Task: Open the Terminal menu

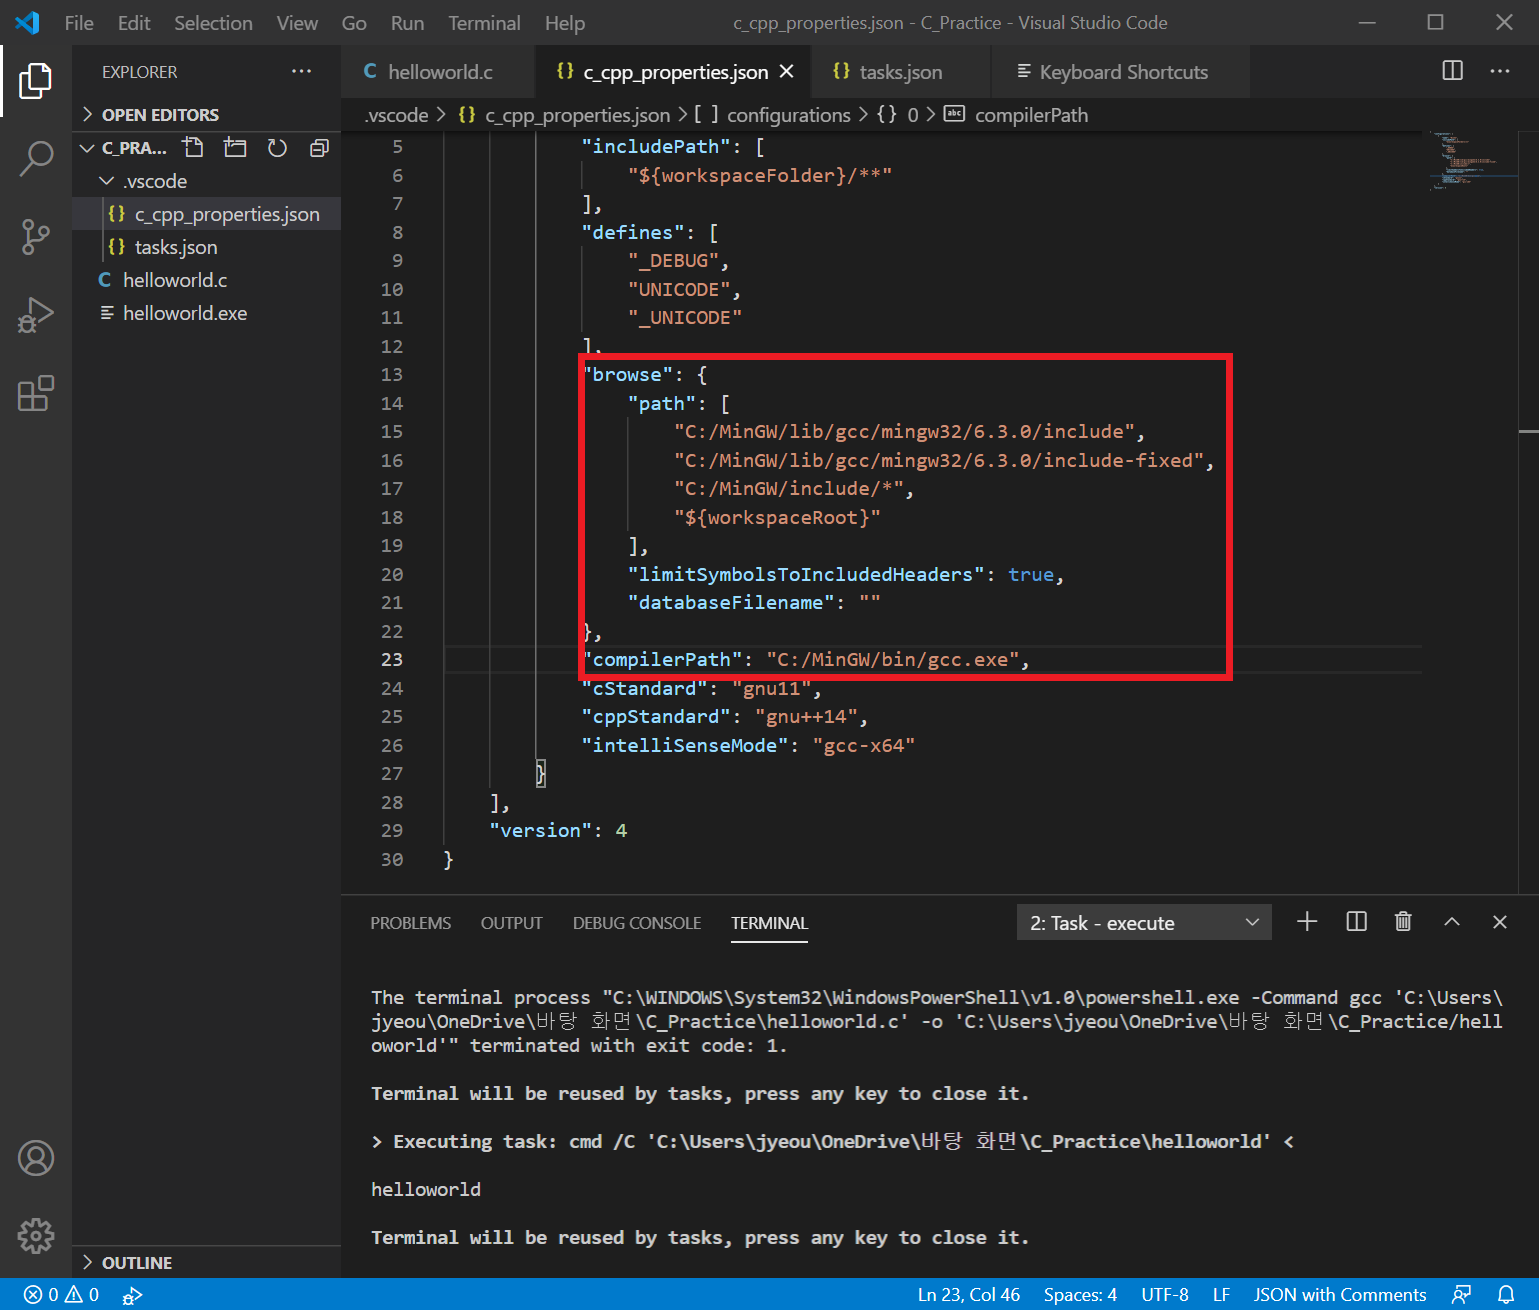Action: pyautogui.click(x=484, y=23)
